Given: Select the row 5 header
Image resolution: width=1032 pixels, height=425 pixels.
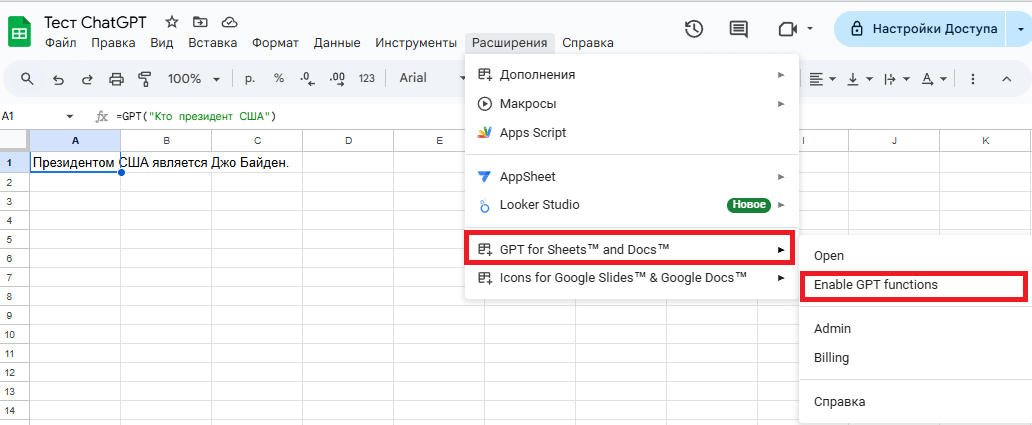Looking at the screenshot, I should (14, 239).
